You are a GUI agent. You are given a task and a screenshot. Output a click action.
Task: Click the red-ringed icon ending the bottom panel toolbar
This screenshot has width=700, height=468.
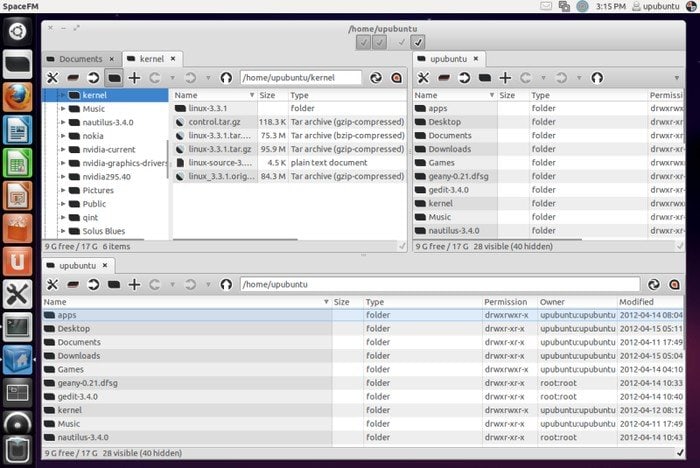tap(674, 284)
